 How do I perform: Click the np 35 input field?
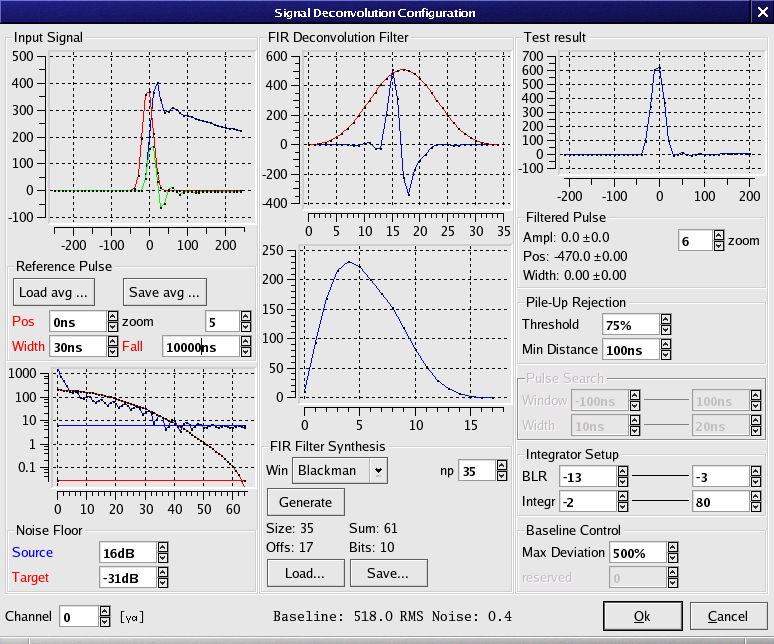tap(477, 471)
